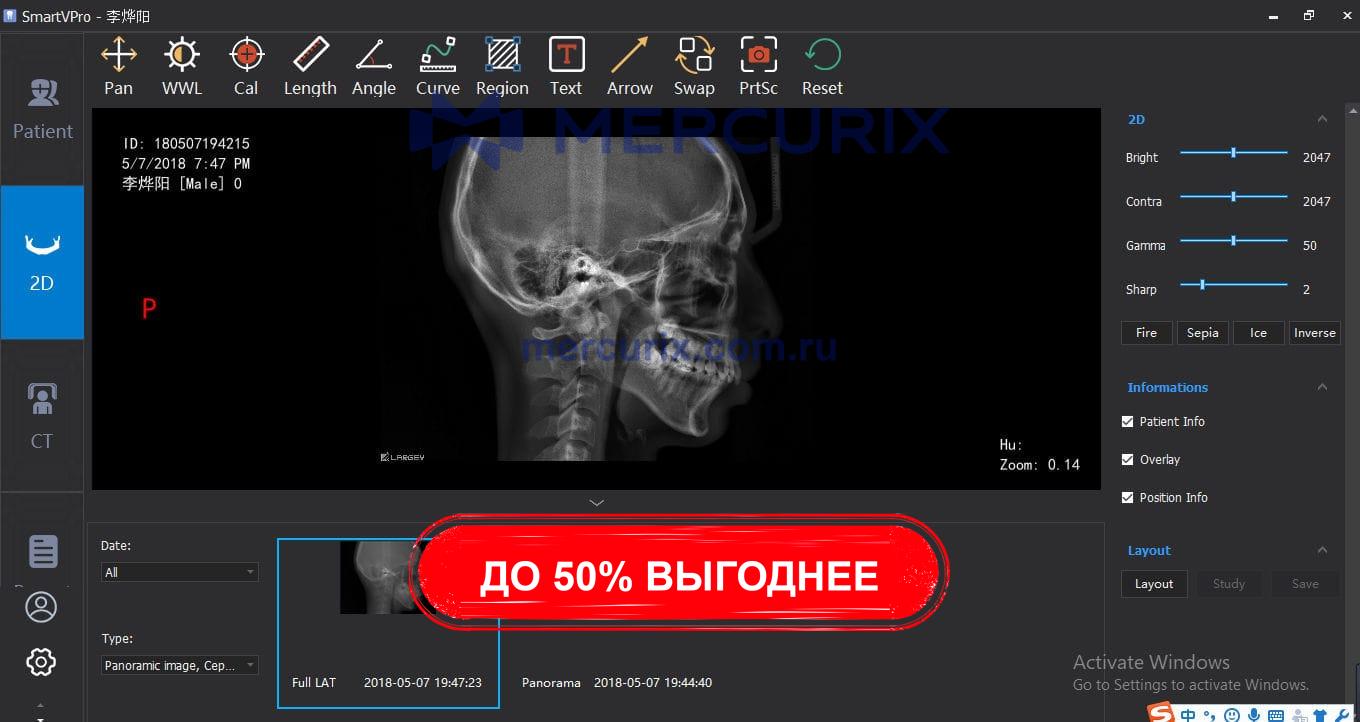1360x722 pixels.
Task: Toggle Chinese input mode 中 icon
Action: [1188, 715]
